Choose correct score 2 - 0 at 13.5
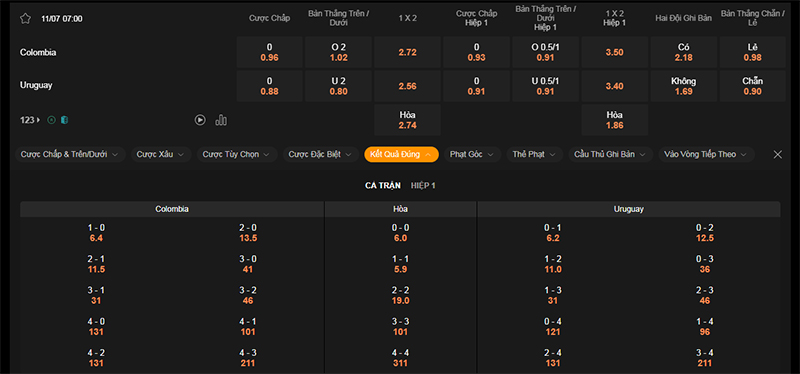The height and width of the screenshot is (374, 800). pos(248,233)
